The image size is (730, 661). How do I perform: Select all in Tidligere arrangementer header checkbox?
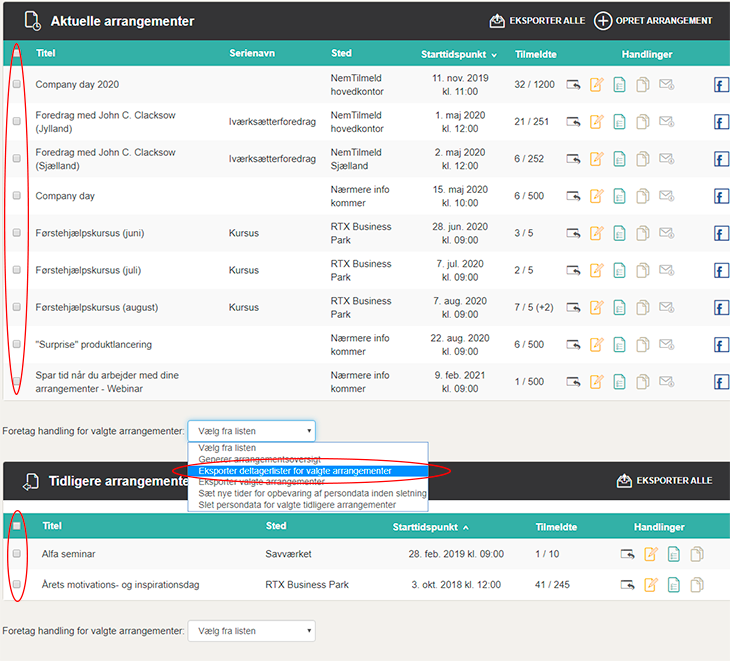pyautogui.click(x=17, y=526)
